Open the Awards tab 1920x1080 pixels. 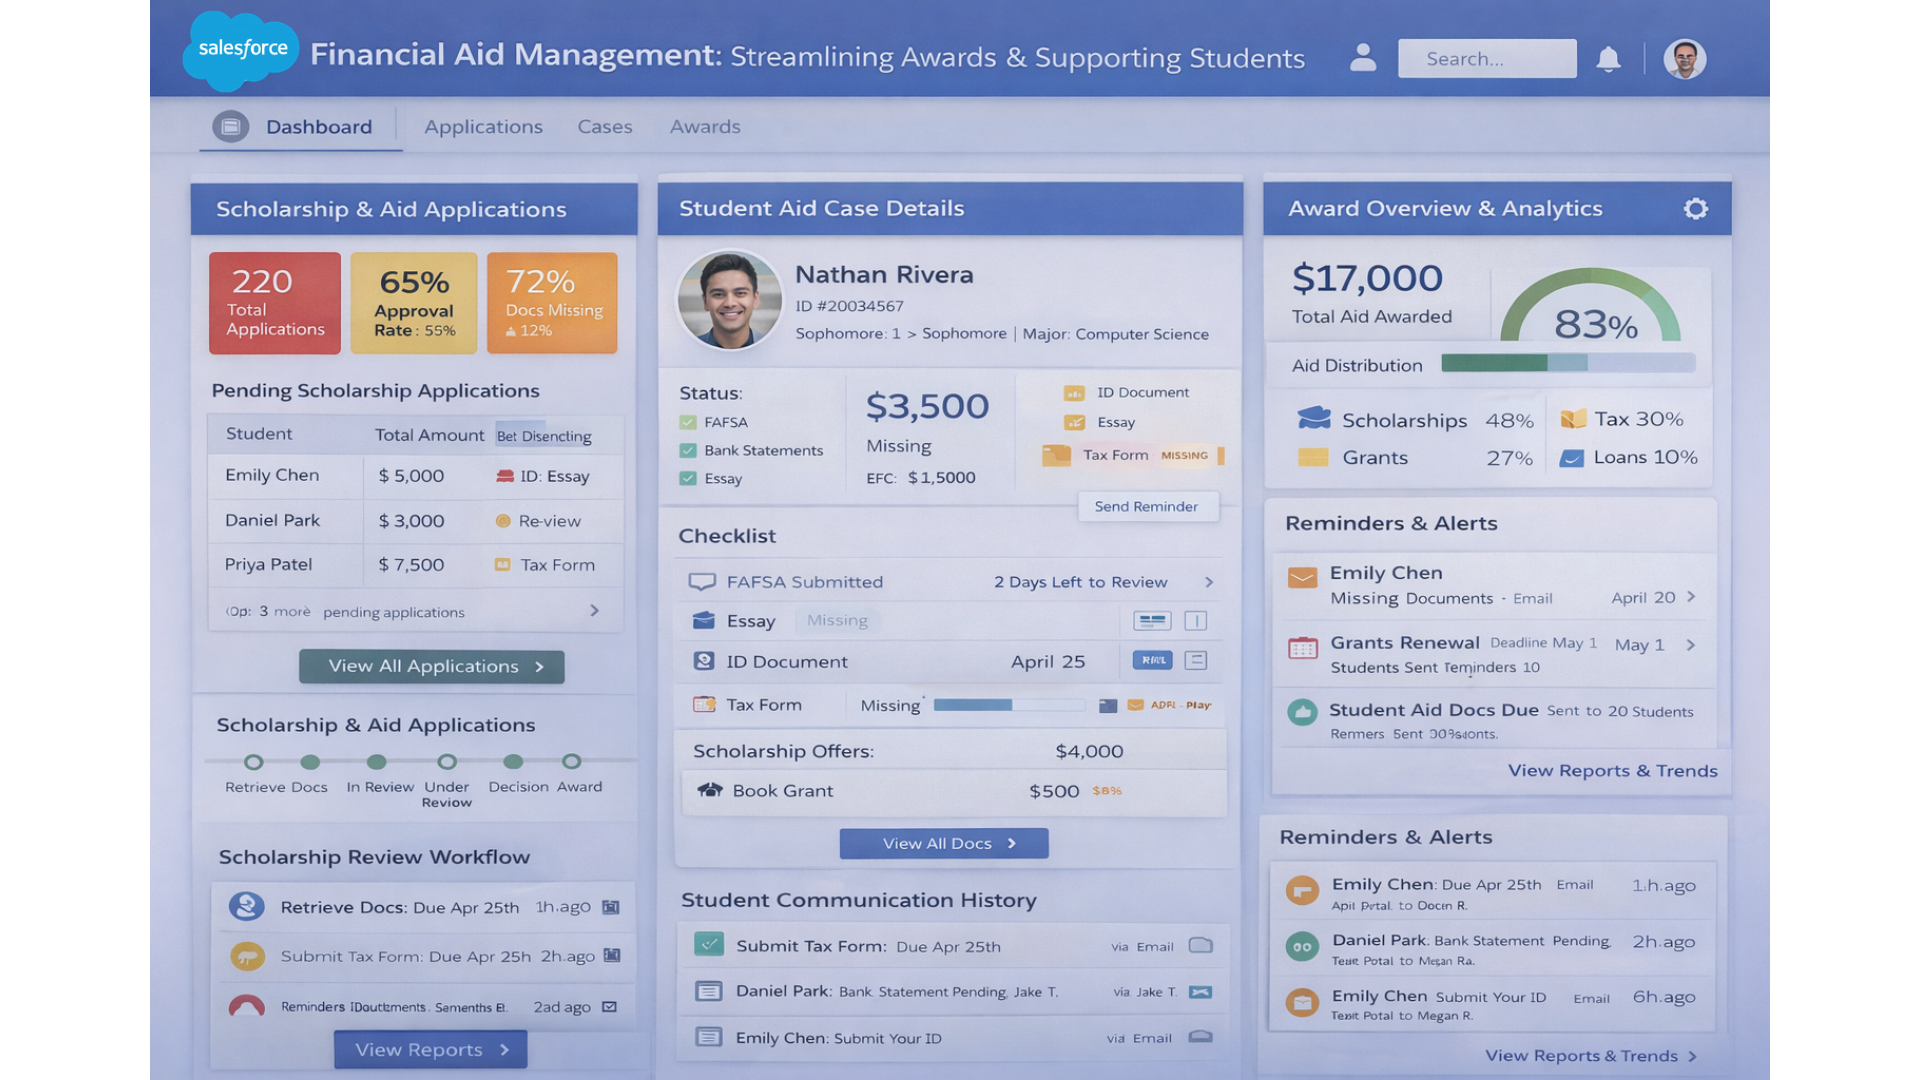(x=705, y=126)
